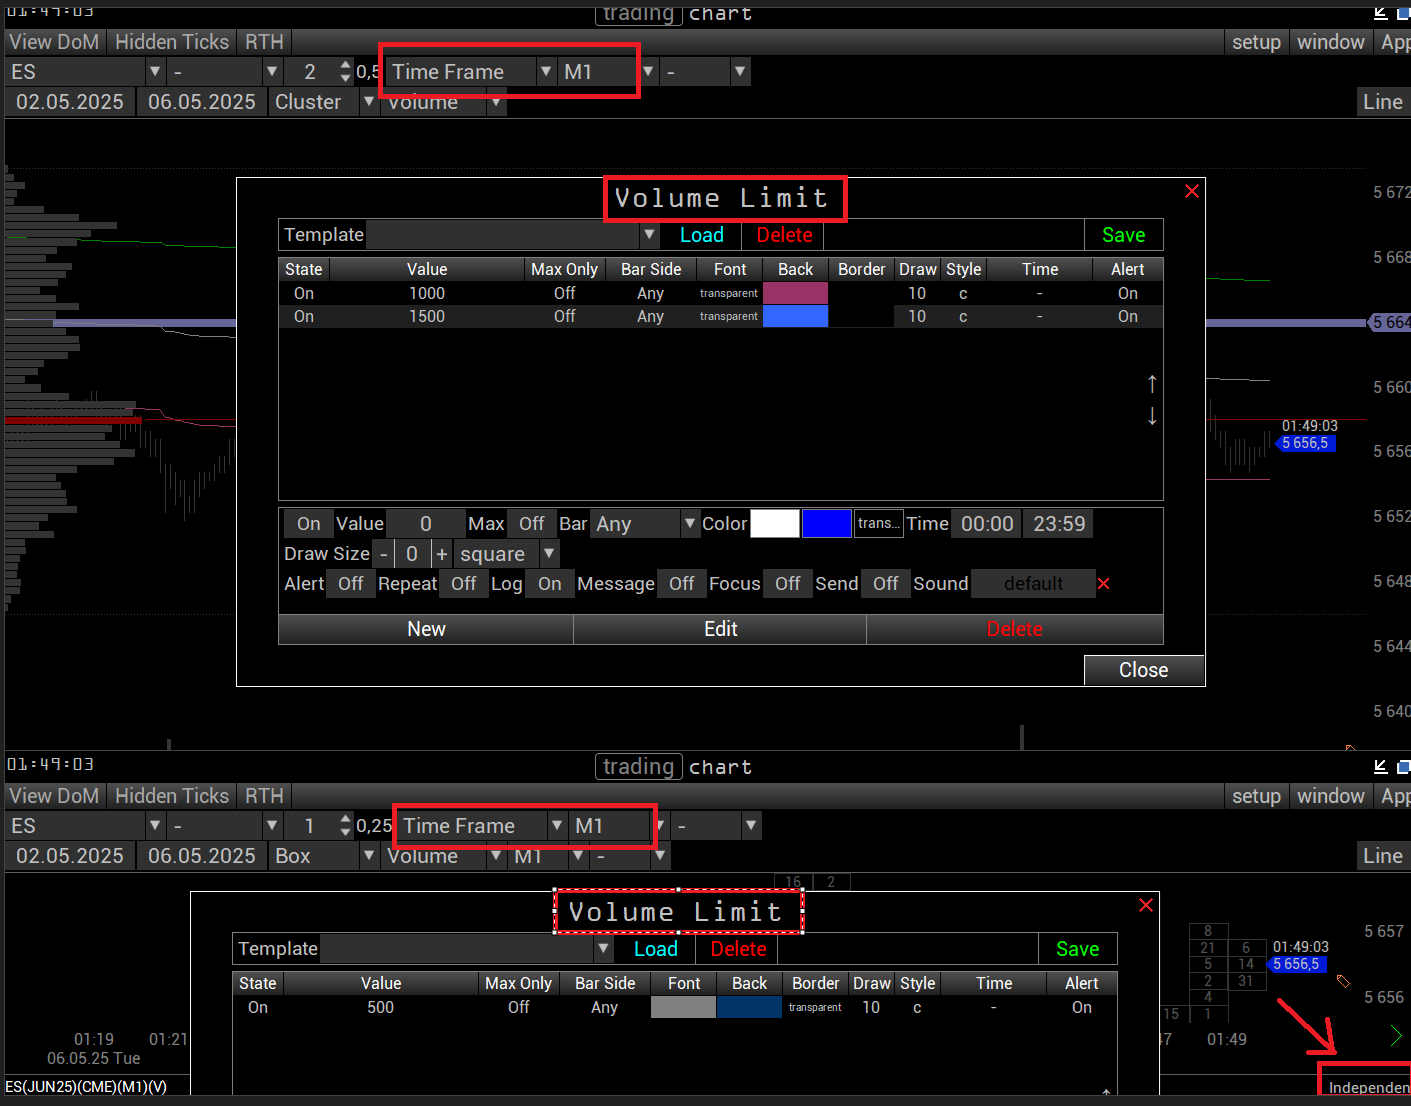Viewport: 1411px width, 1106px height.
Task: Click upper chart cluster size stepper arrows
Action: (x=345, y=71)
